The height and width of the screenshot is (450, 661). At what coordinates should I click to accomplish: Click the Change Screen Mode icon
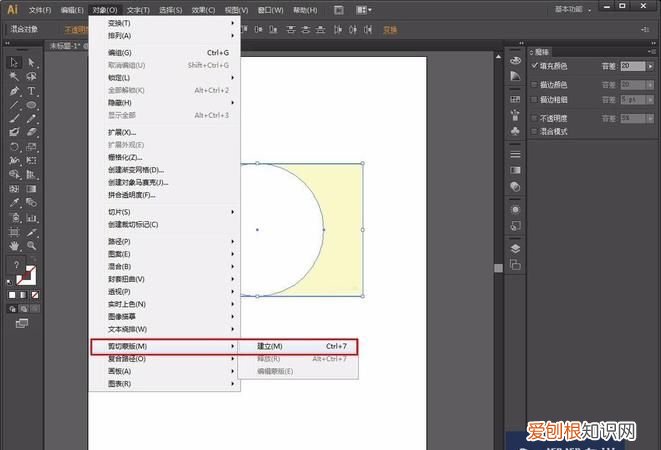pos(21,323)
